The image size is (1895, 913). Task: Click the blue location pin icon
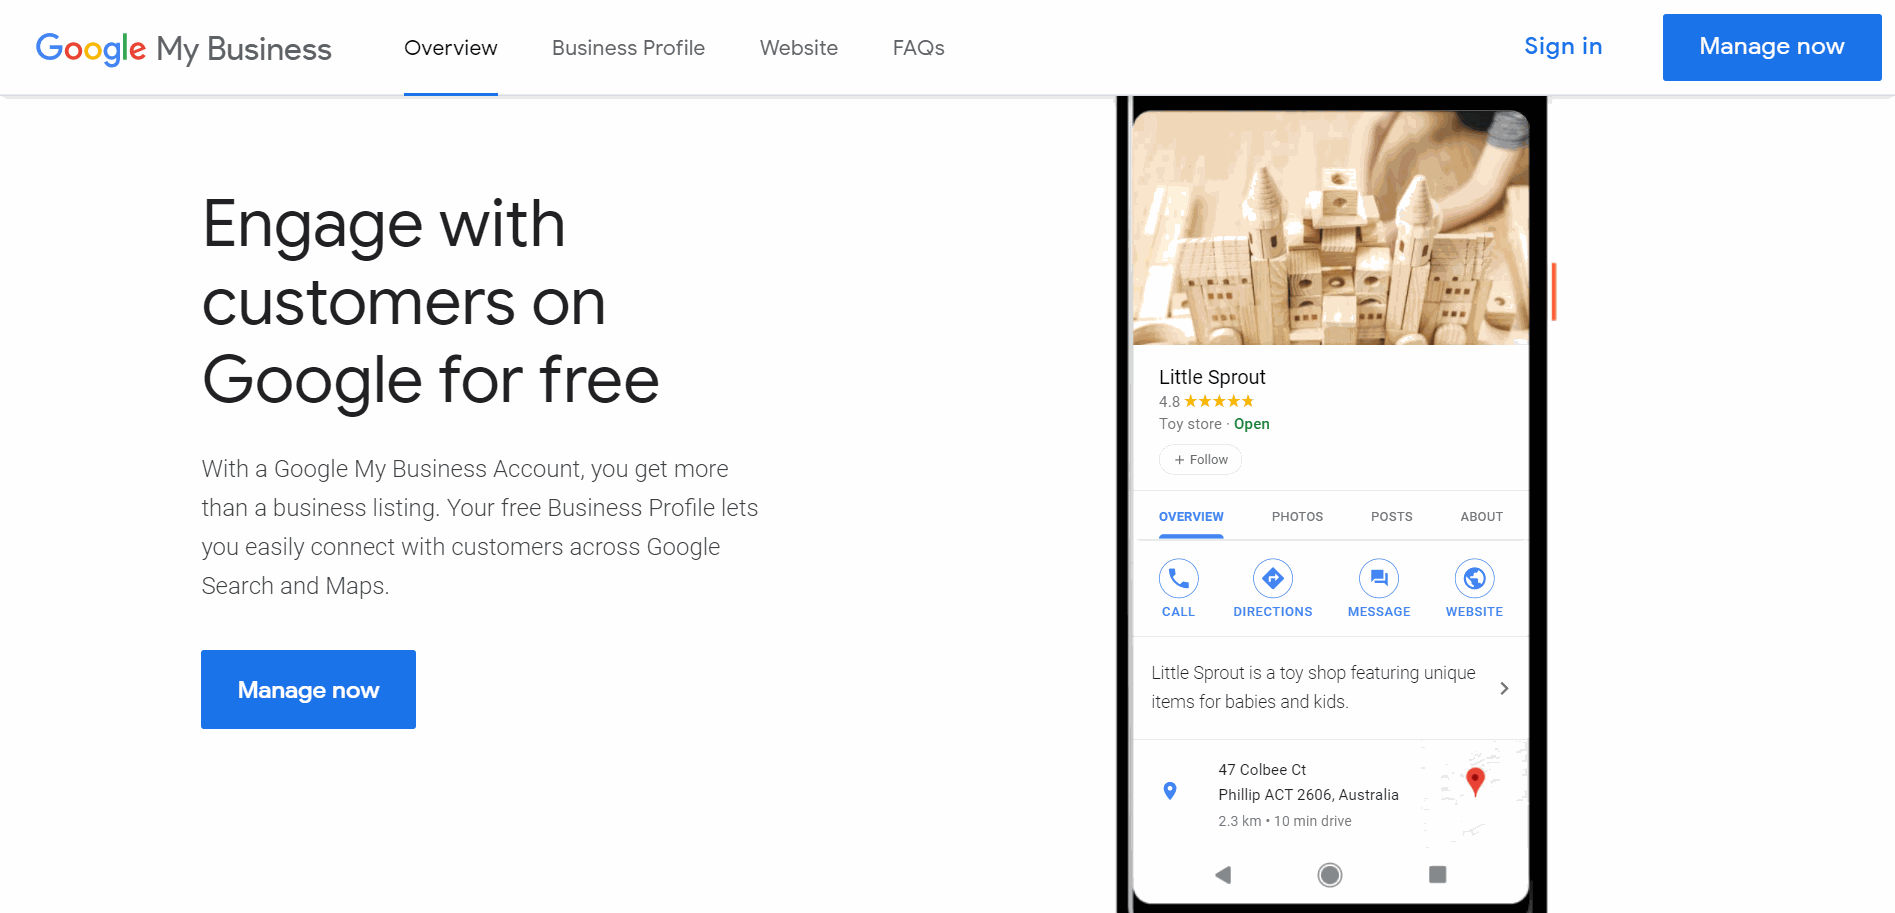click(1170, 791)
